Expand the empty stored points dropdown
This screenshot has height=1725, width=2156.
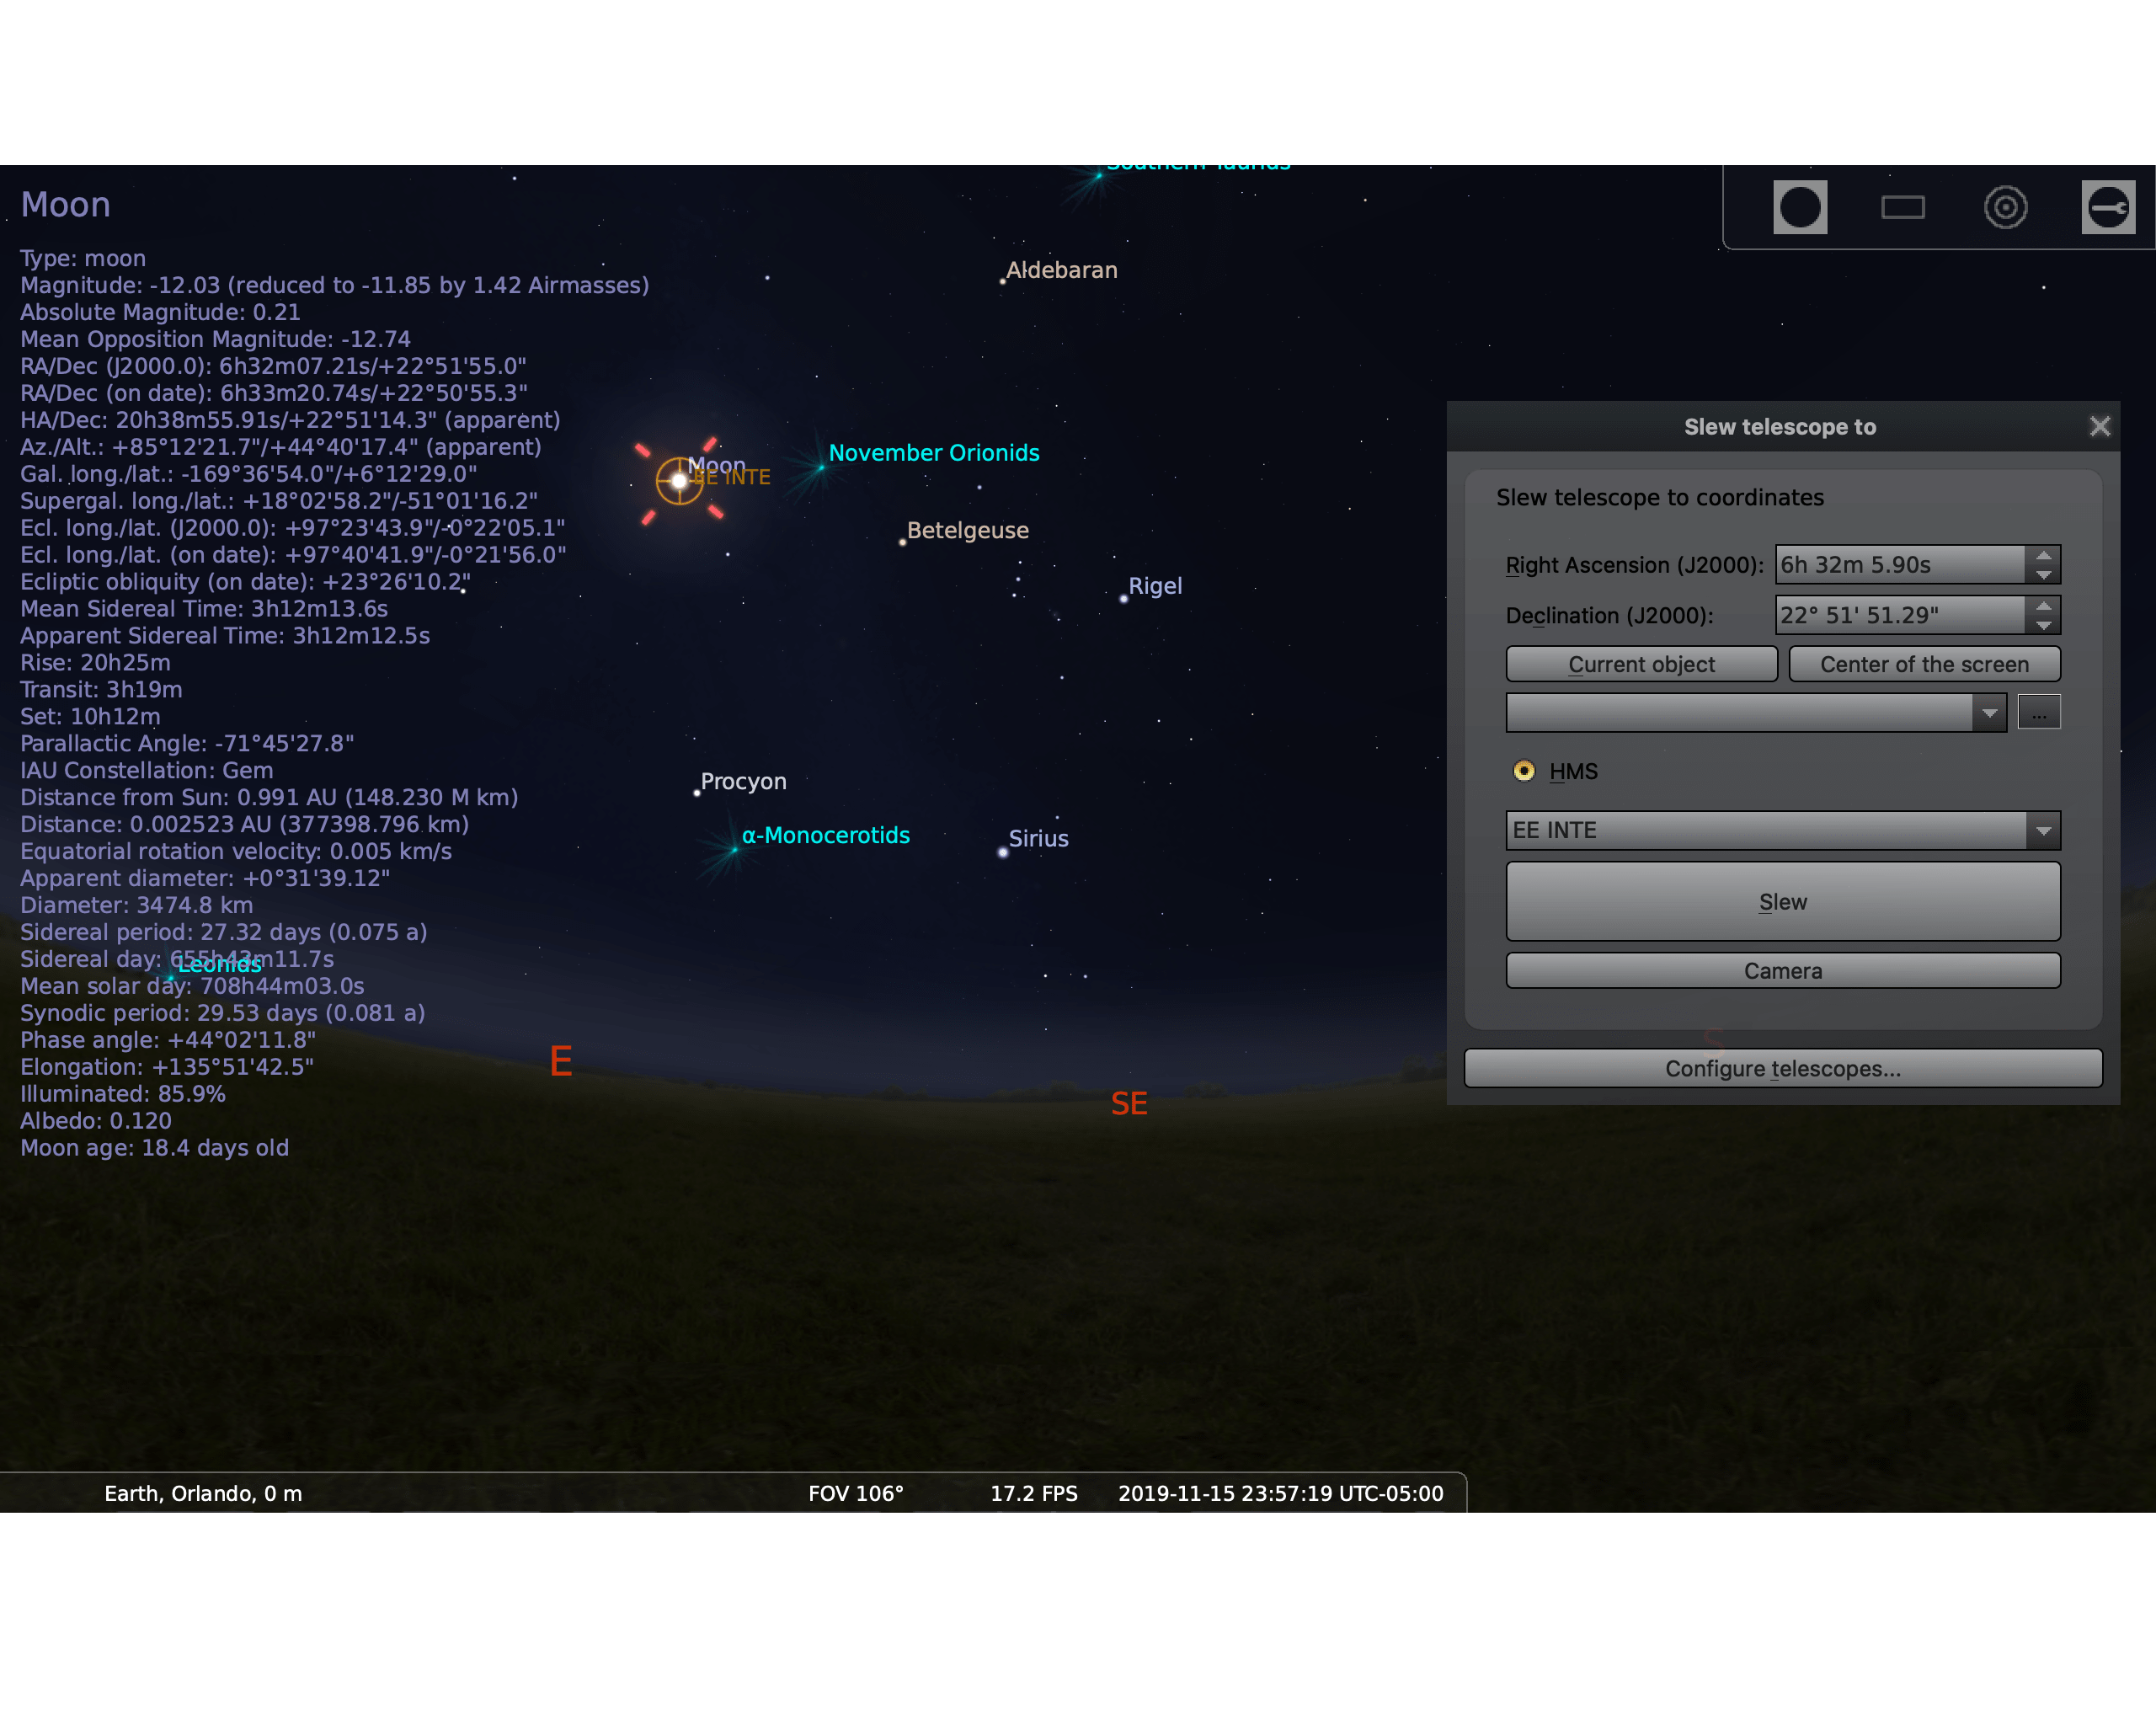1988,713
